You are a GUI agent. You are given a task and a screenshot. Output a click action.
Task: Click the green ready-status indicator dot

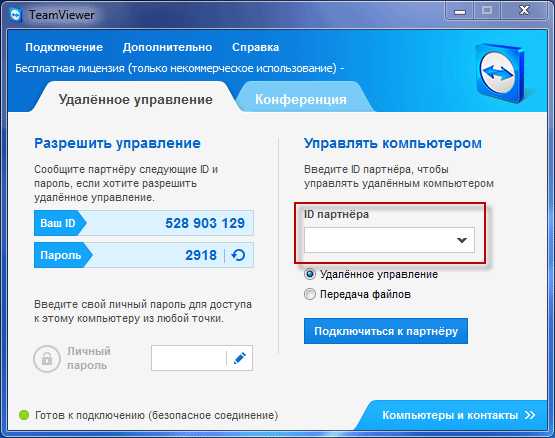pyautogui.click(x=24, y=415)
